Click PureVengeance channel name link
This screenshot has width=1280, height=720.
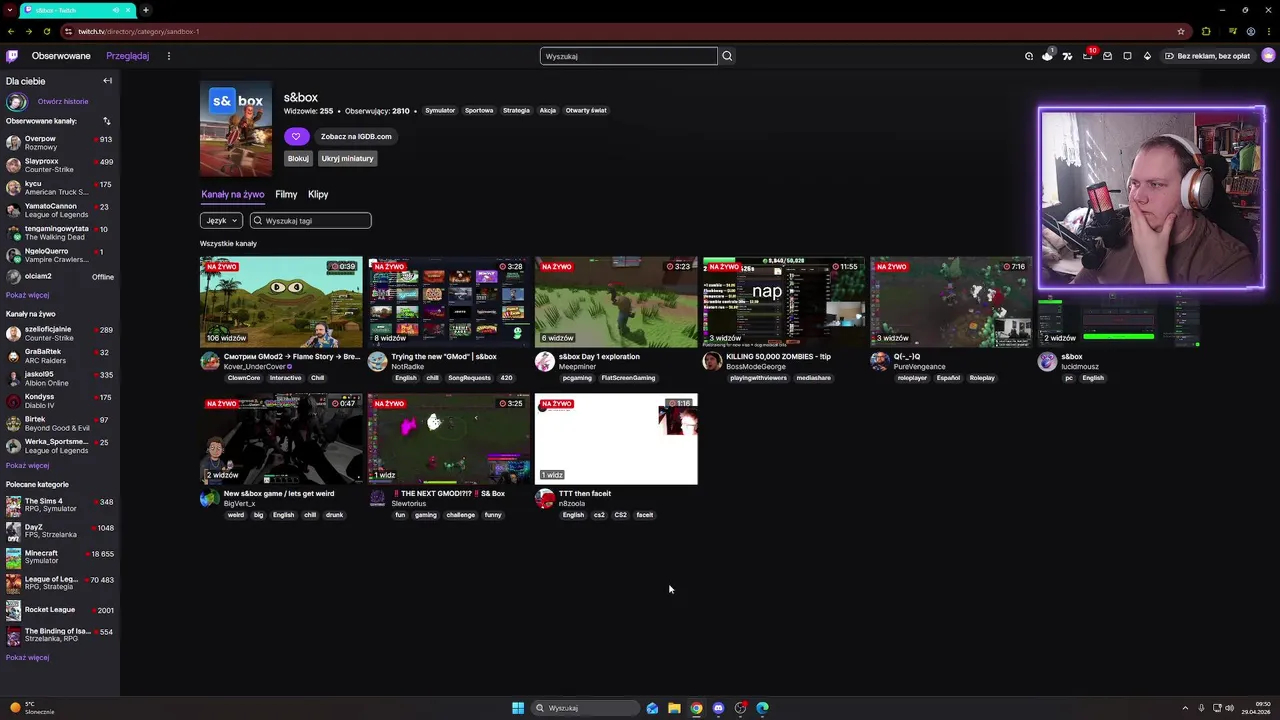coord(919,367)
